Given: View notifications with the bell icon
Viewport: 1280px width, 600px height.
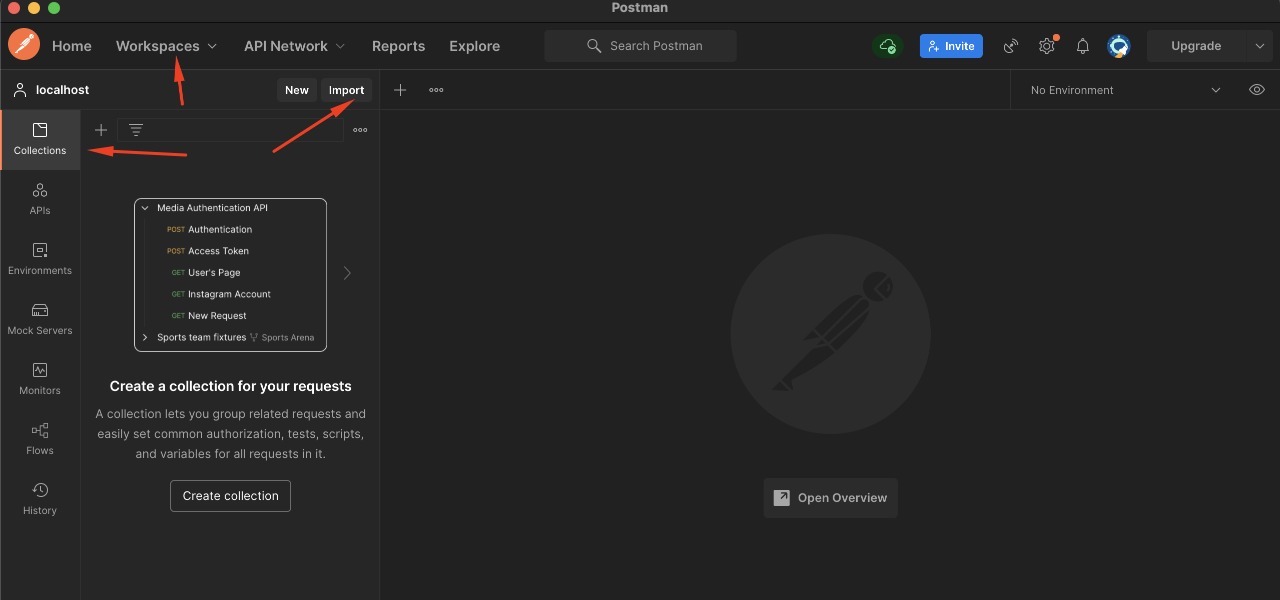Looking at the screenshot, I should 1083,46.
